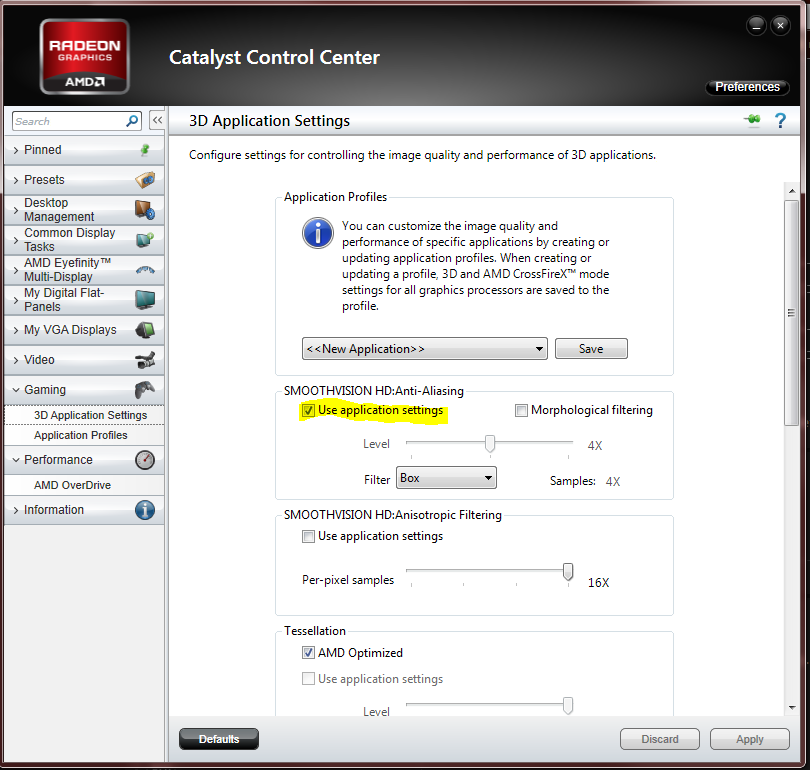Check Anisotropic Filtering Use application settings
This screenshot has width=810, height=770.
tap(308, 537)
